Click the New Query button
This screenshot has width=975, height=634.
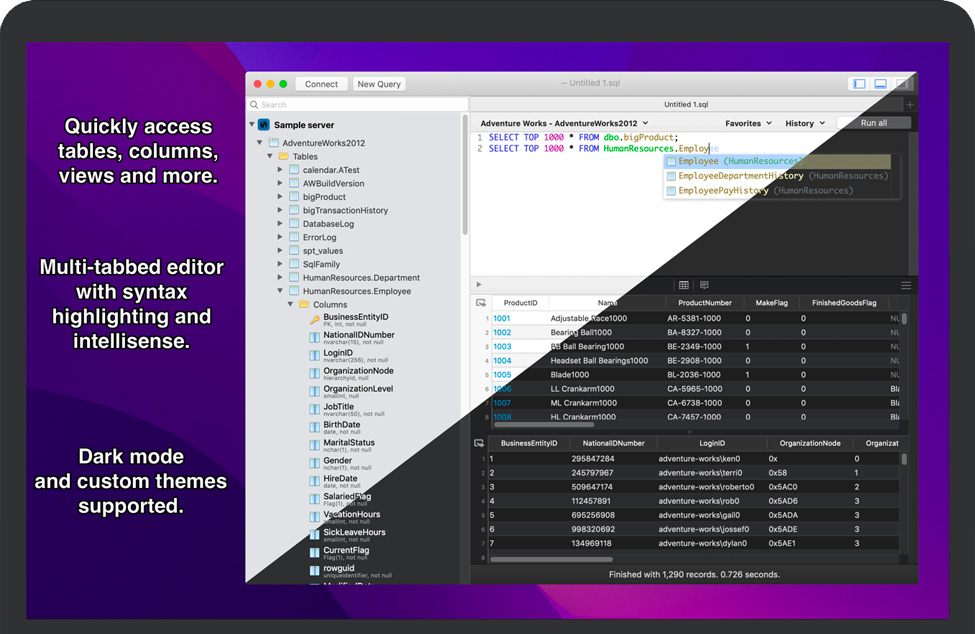[x=379, y=84]
